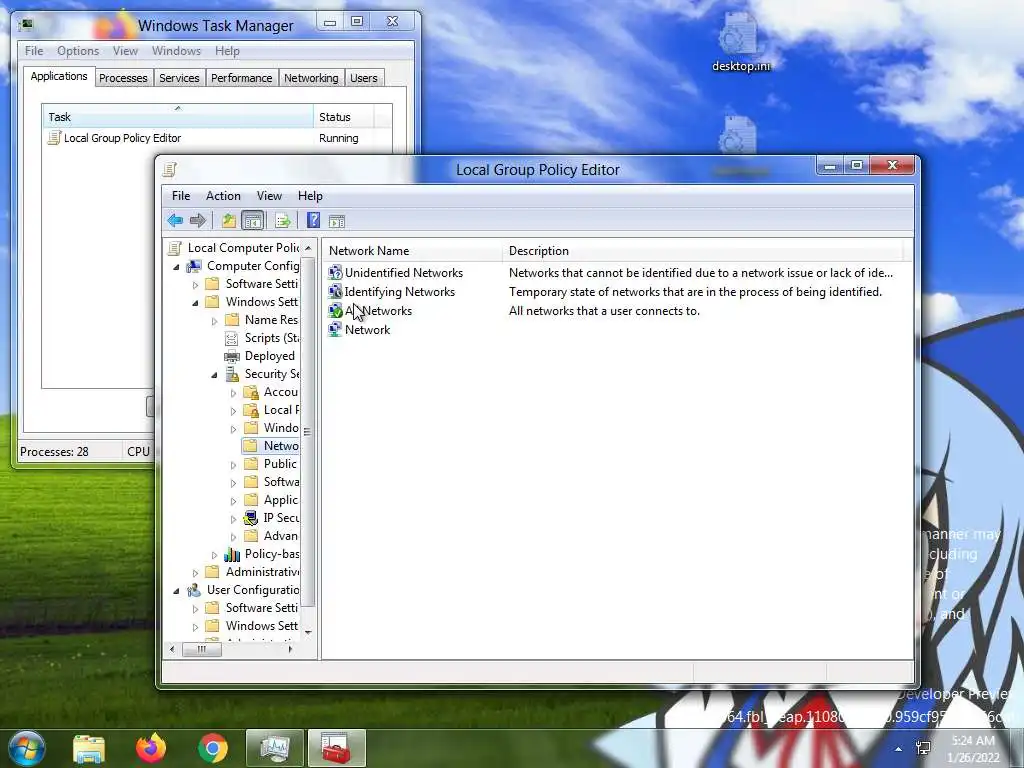Switch to Task Manager taskbar button
Image resolution: width=1024 pixels, height=768 pixels.
point(274,748)
